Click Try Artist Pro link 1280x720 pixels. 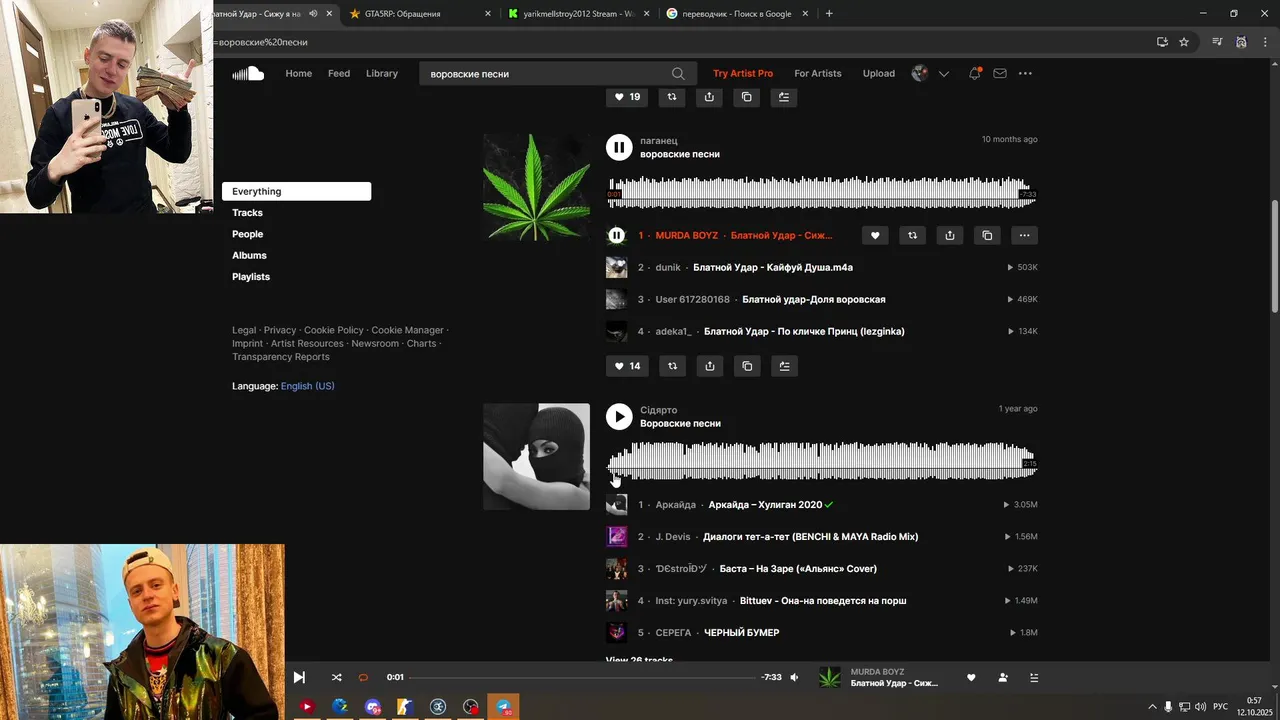point(743,73)
